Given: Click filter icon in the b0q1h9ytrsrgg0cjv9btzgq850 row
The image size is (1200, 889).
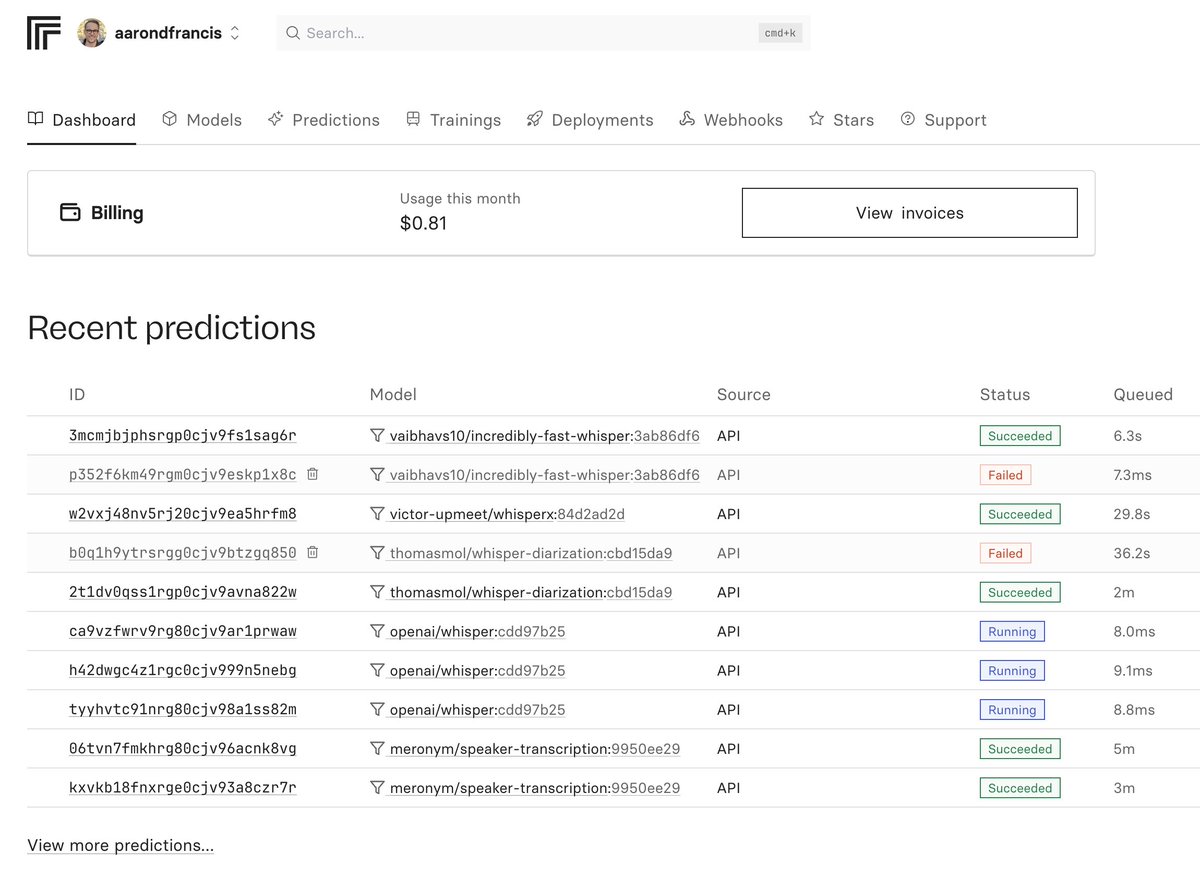Looking at the screenshot, I should [377, 553].
